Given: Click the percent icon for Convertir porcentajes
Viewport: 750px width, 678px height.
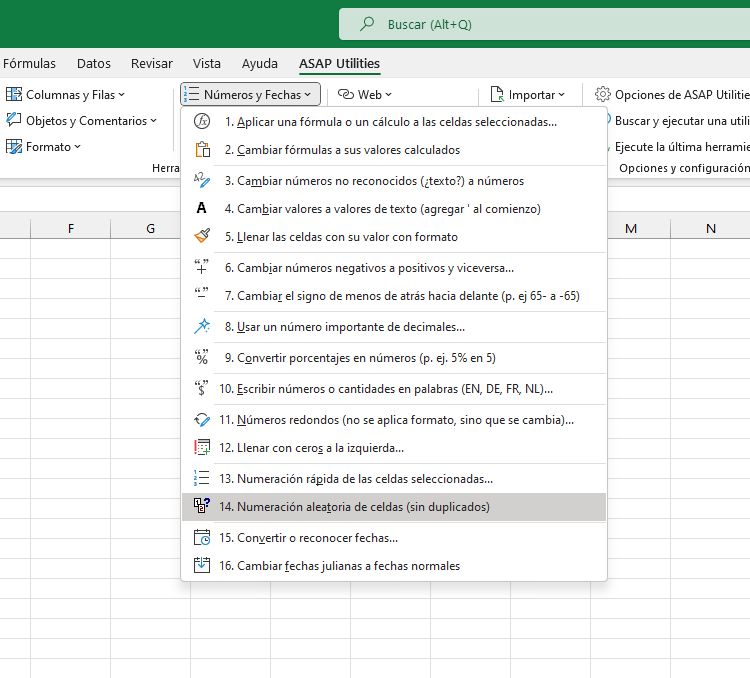Looking at the screenshot, I should tap(202, 357).
